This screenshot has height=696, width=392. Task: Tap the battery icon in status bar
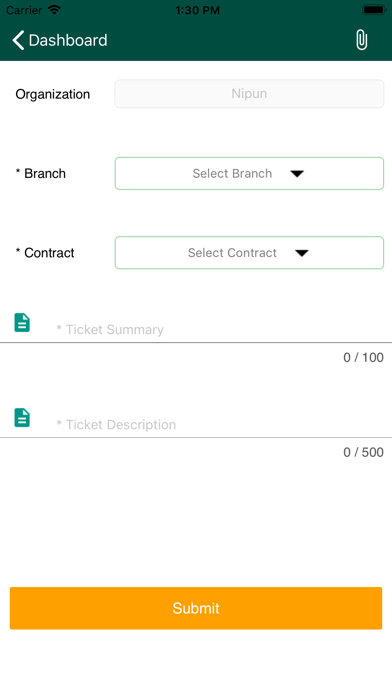point(374,10)
